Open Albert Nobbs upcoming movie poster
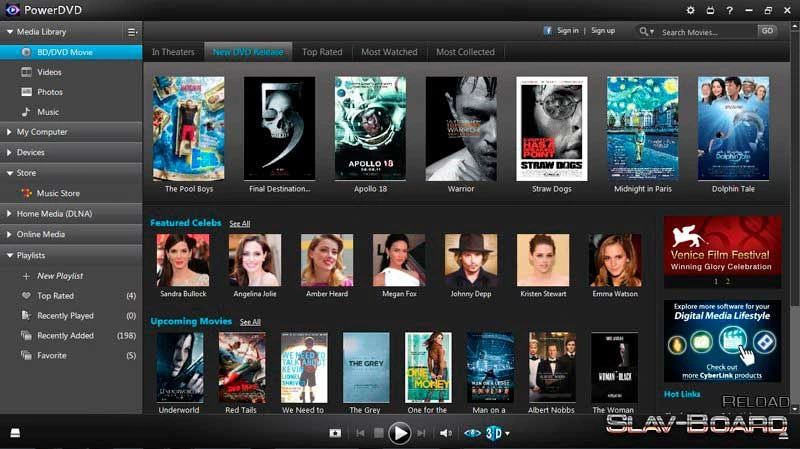 coord(552,368)
